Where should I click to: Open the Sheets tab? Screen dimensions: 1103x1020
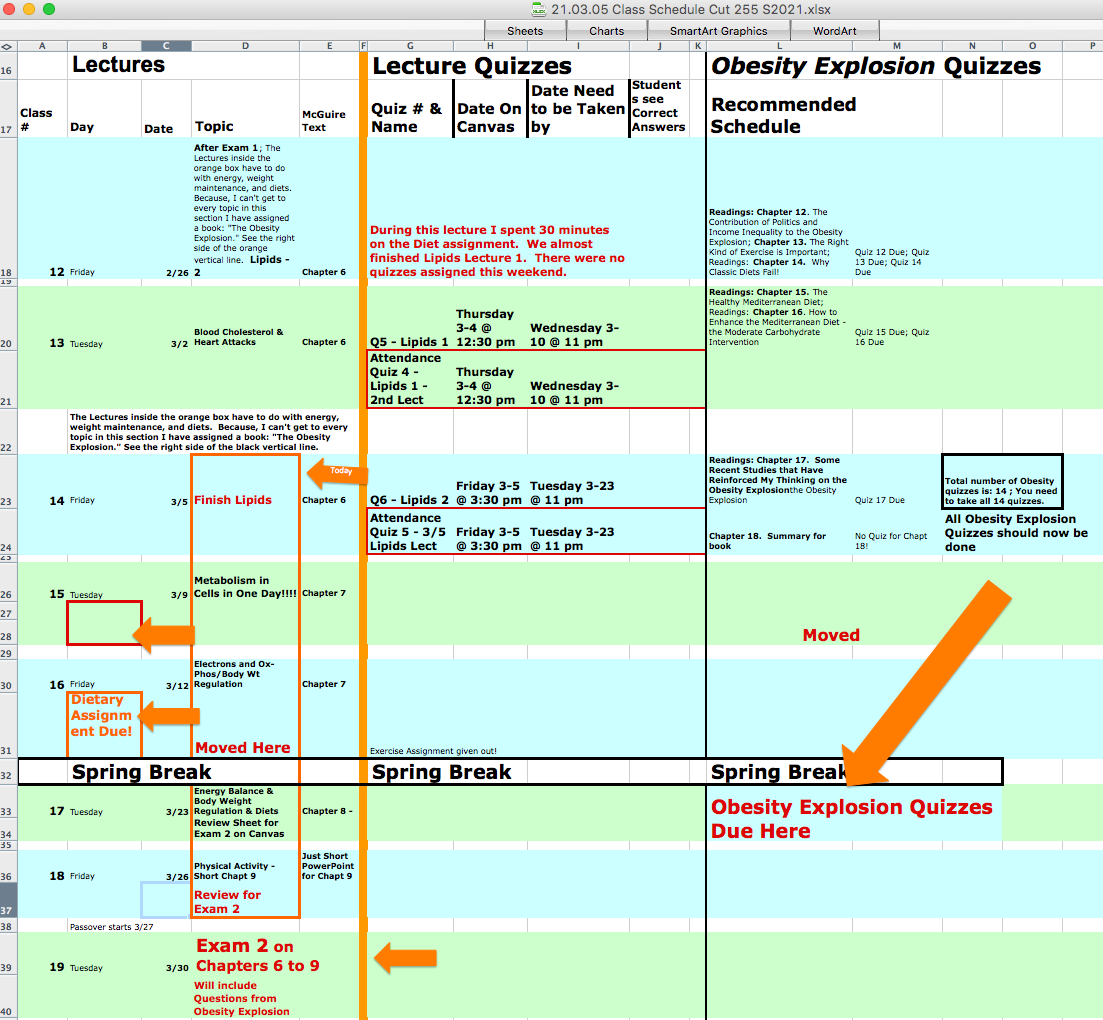coord(525,31)
